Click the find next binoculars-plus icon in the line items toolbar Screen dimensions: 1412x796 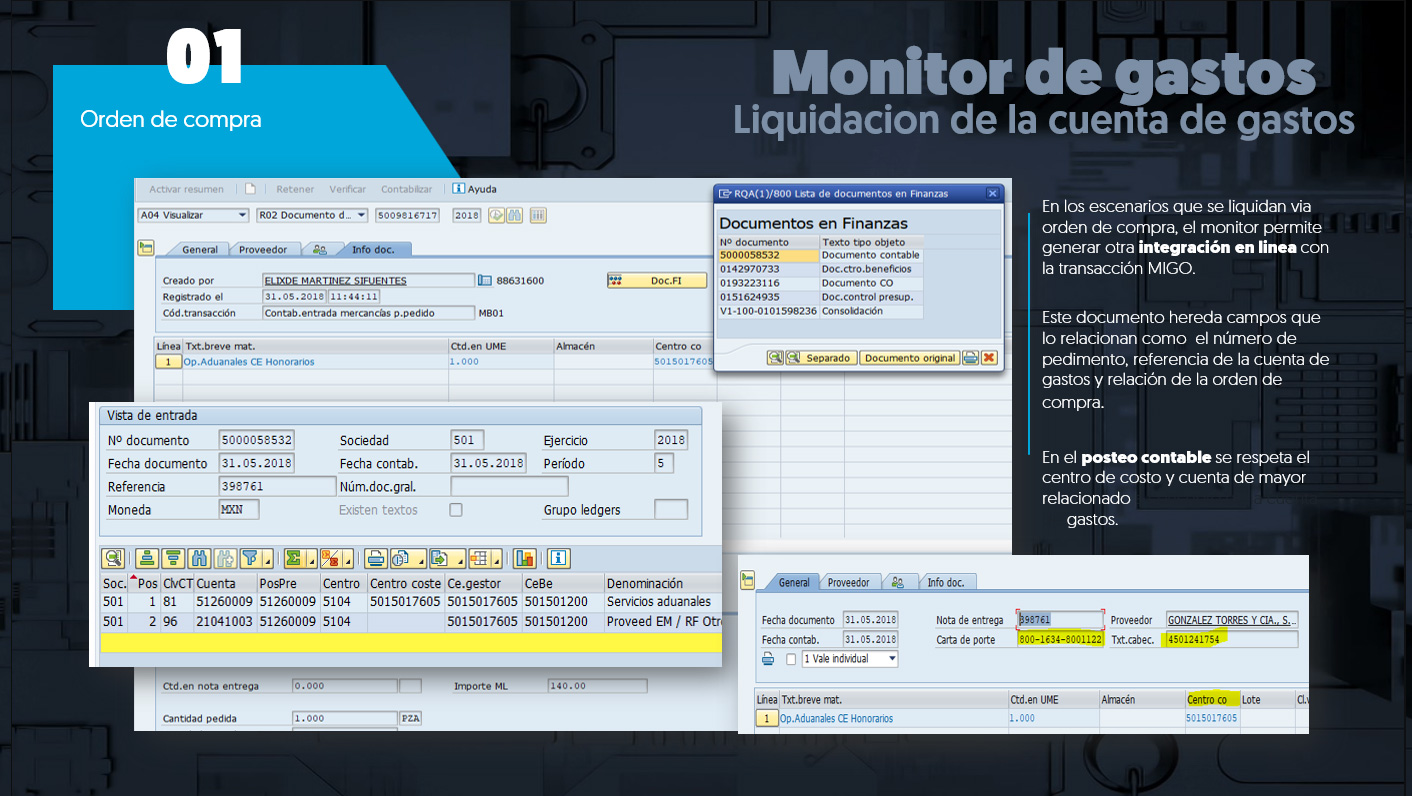(x=225, y=558)
